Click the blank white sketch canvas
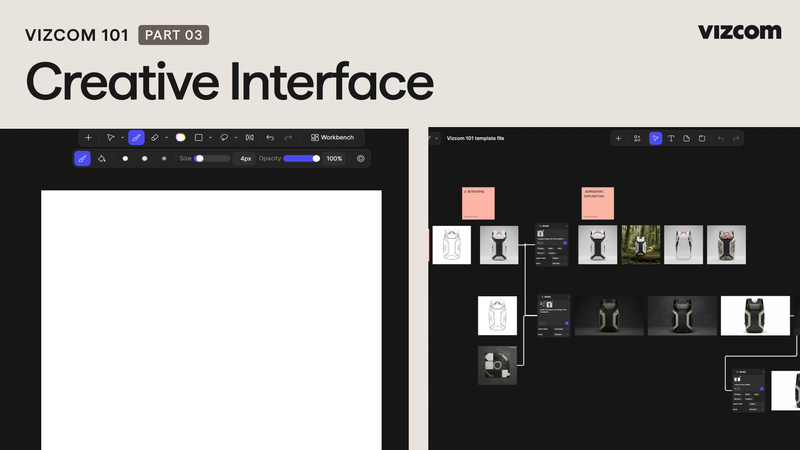This screenshot has width=800, height=450. (211, 320)
